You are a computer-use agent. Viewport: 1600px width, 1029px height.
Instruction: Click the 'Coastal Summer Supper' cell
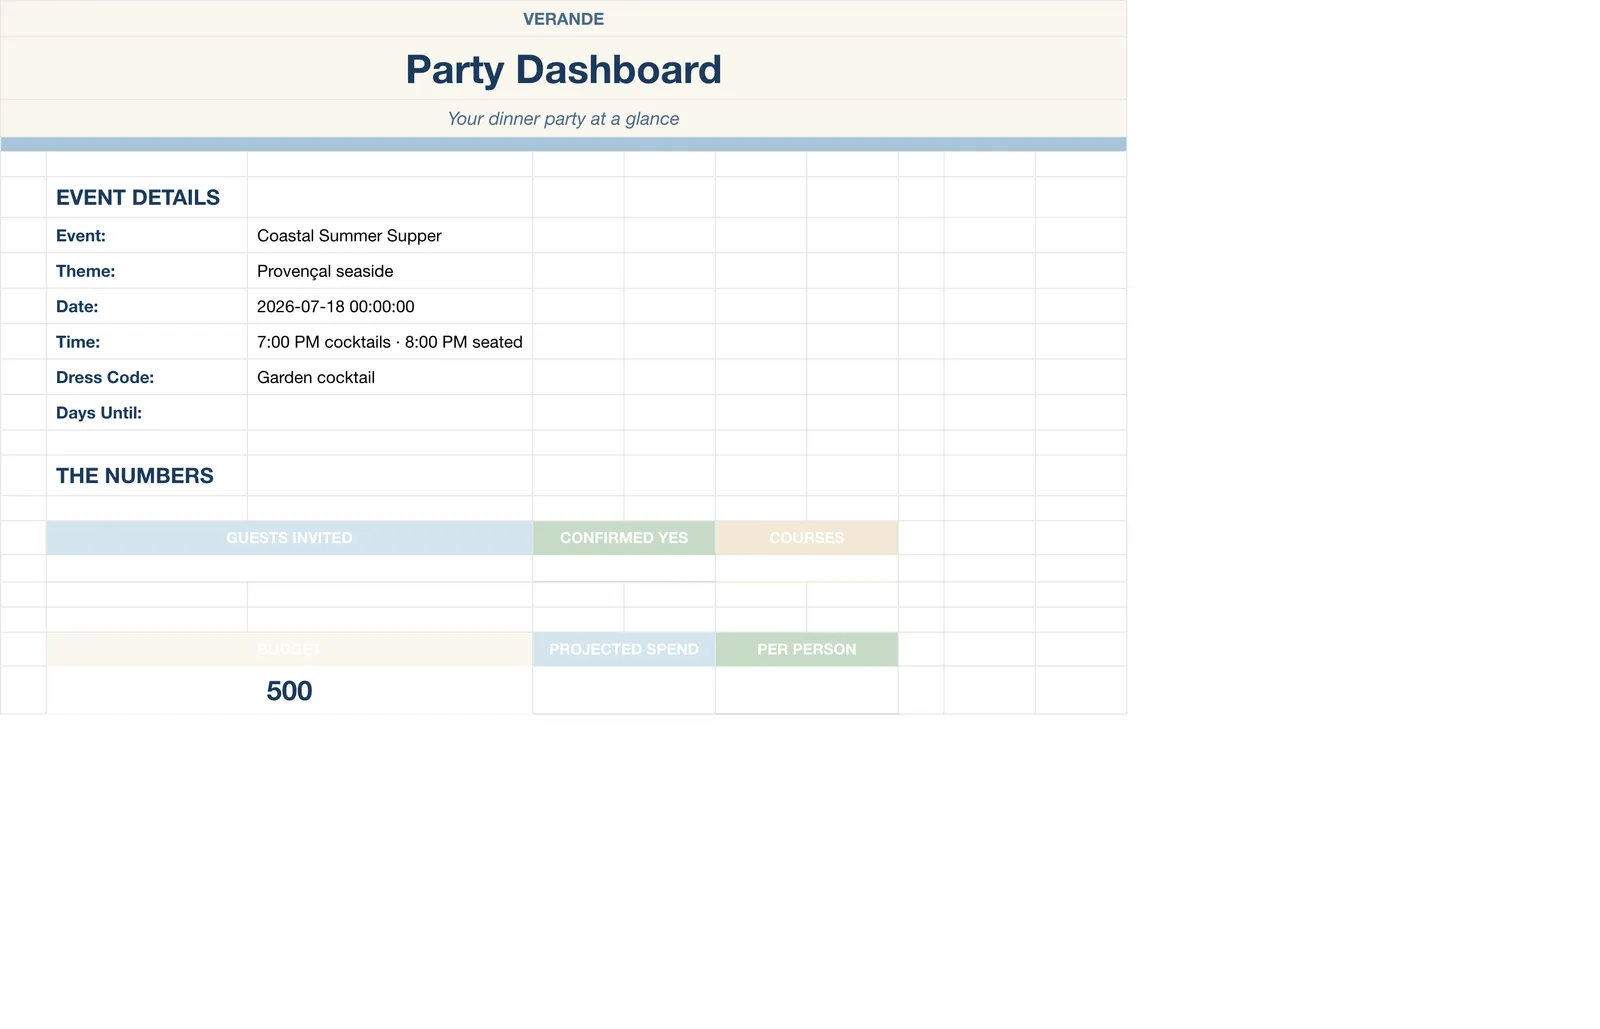point(390,236)
